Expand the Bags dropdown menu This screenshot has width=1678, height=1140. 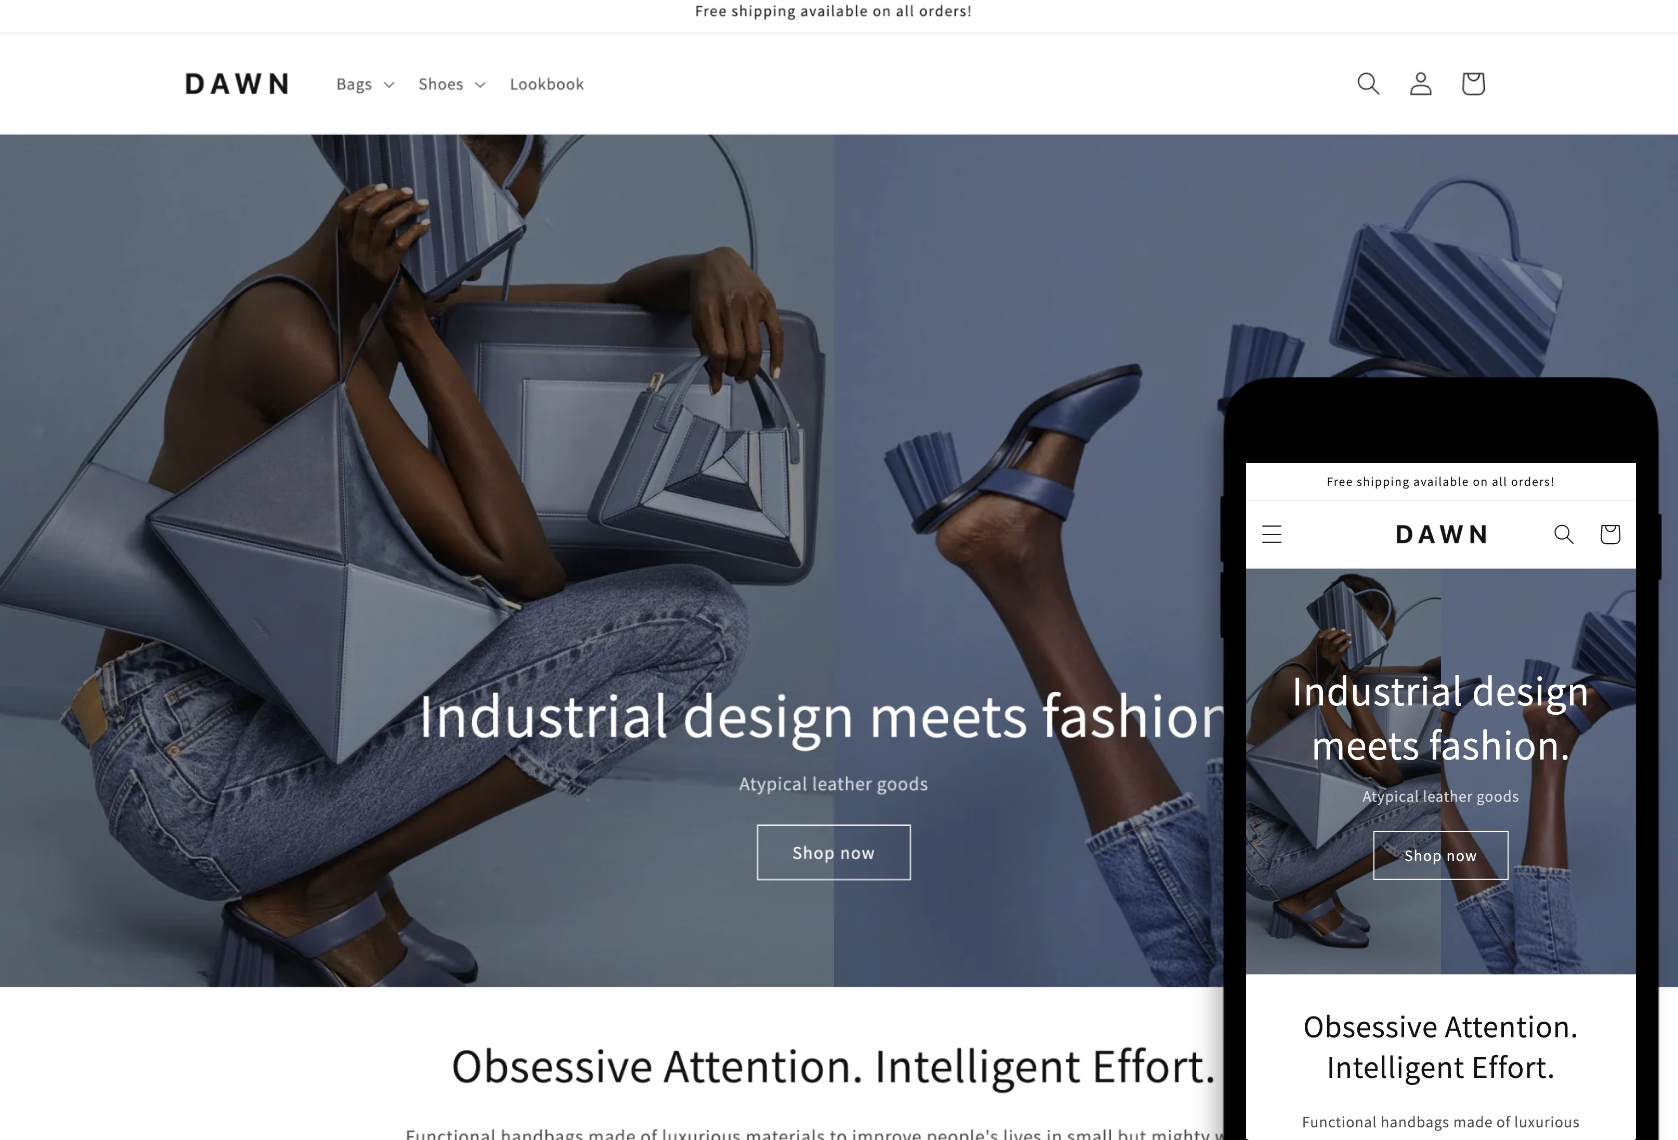point(365,84)
